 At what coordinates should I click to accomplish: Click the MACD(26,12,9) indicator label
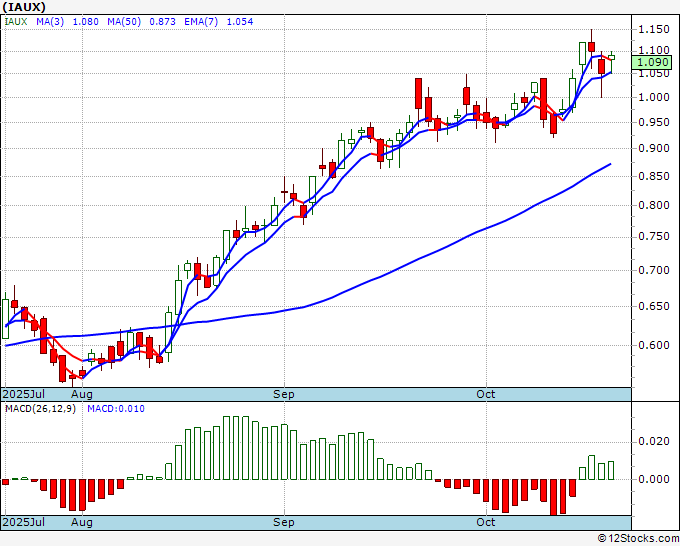[x=40, y=409]
